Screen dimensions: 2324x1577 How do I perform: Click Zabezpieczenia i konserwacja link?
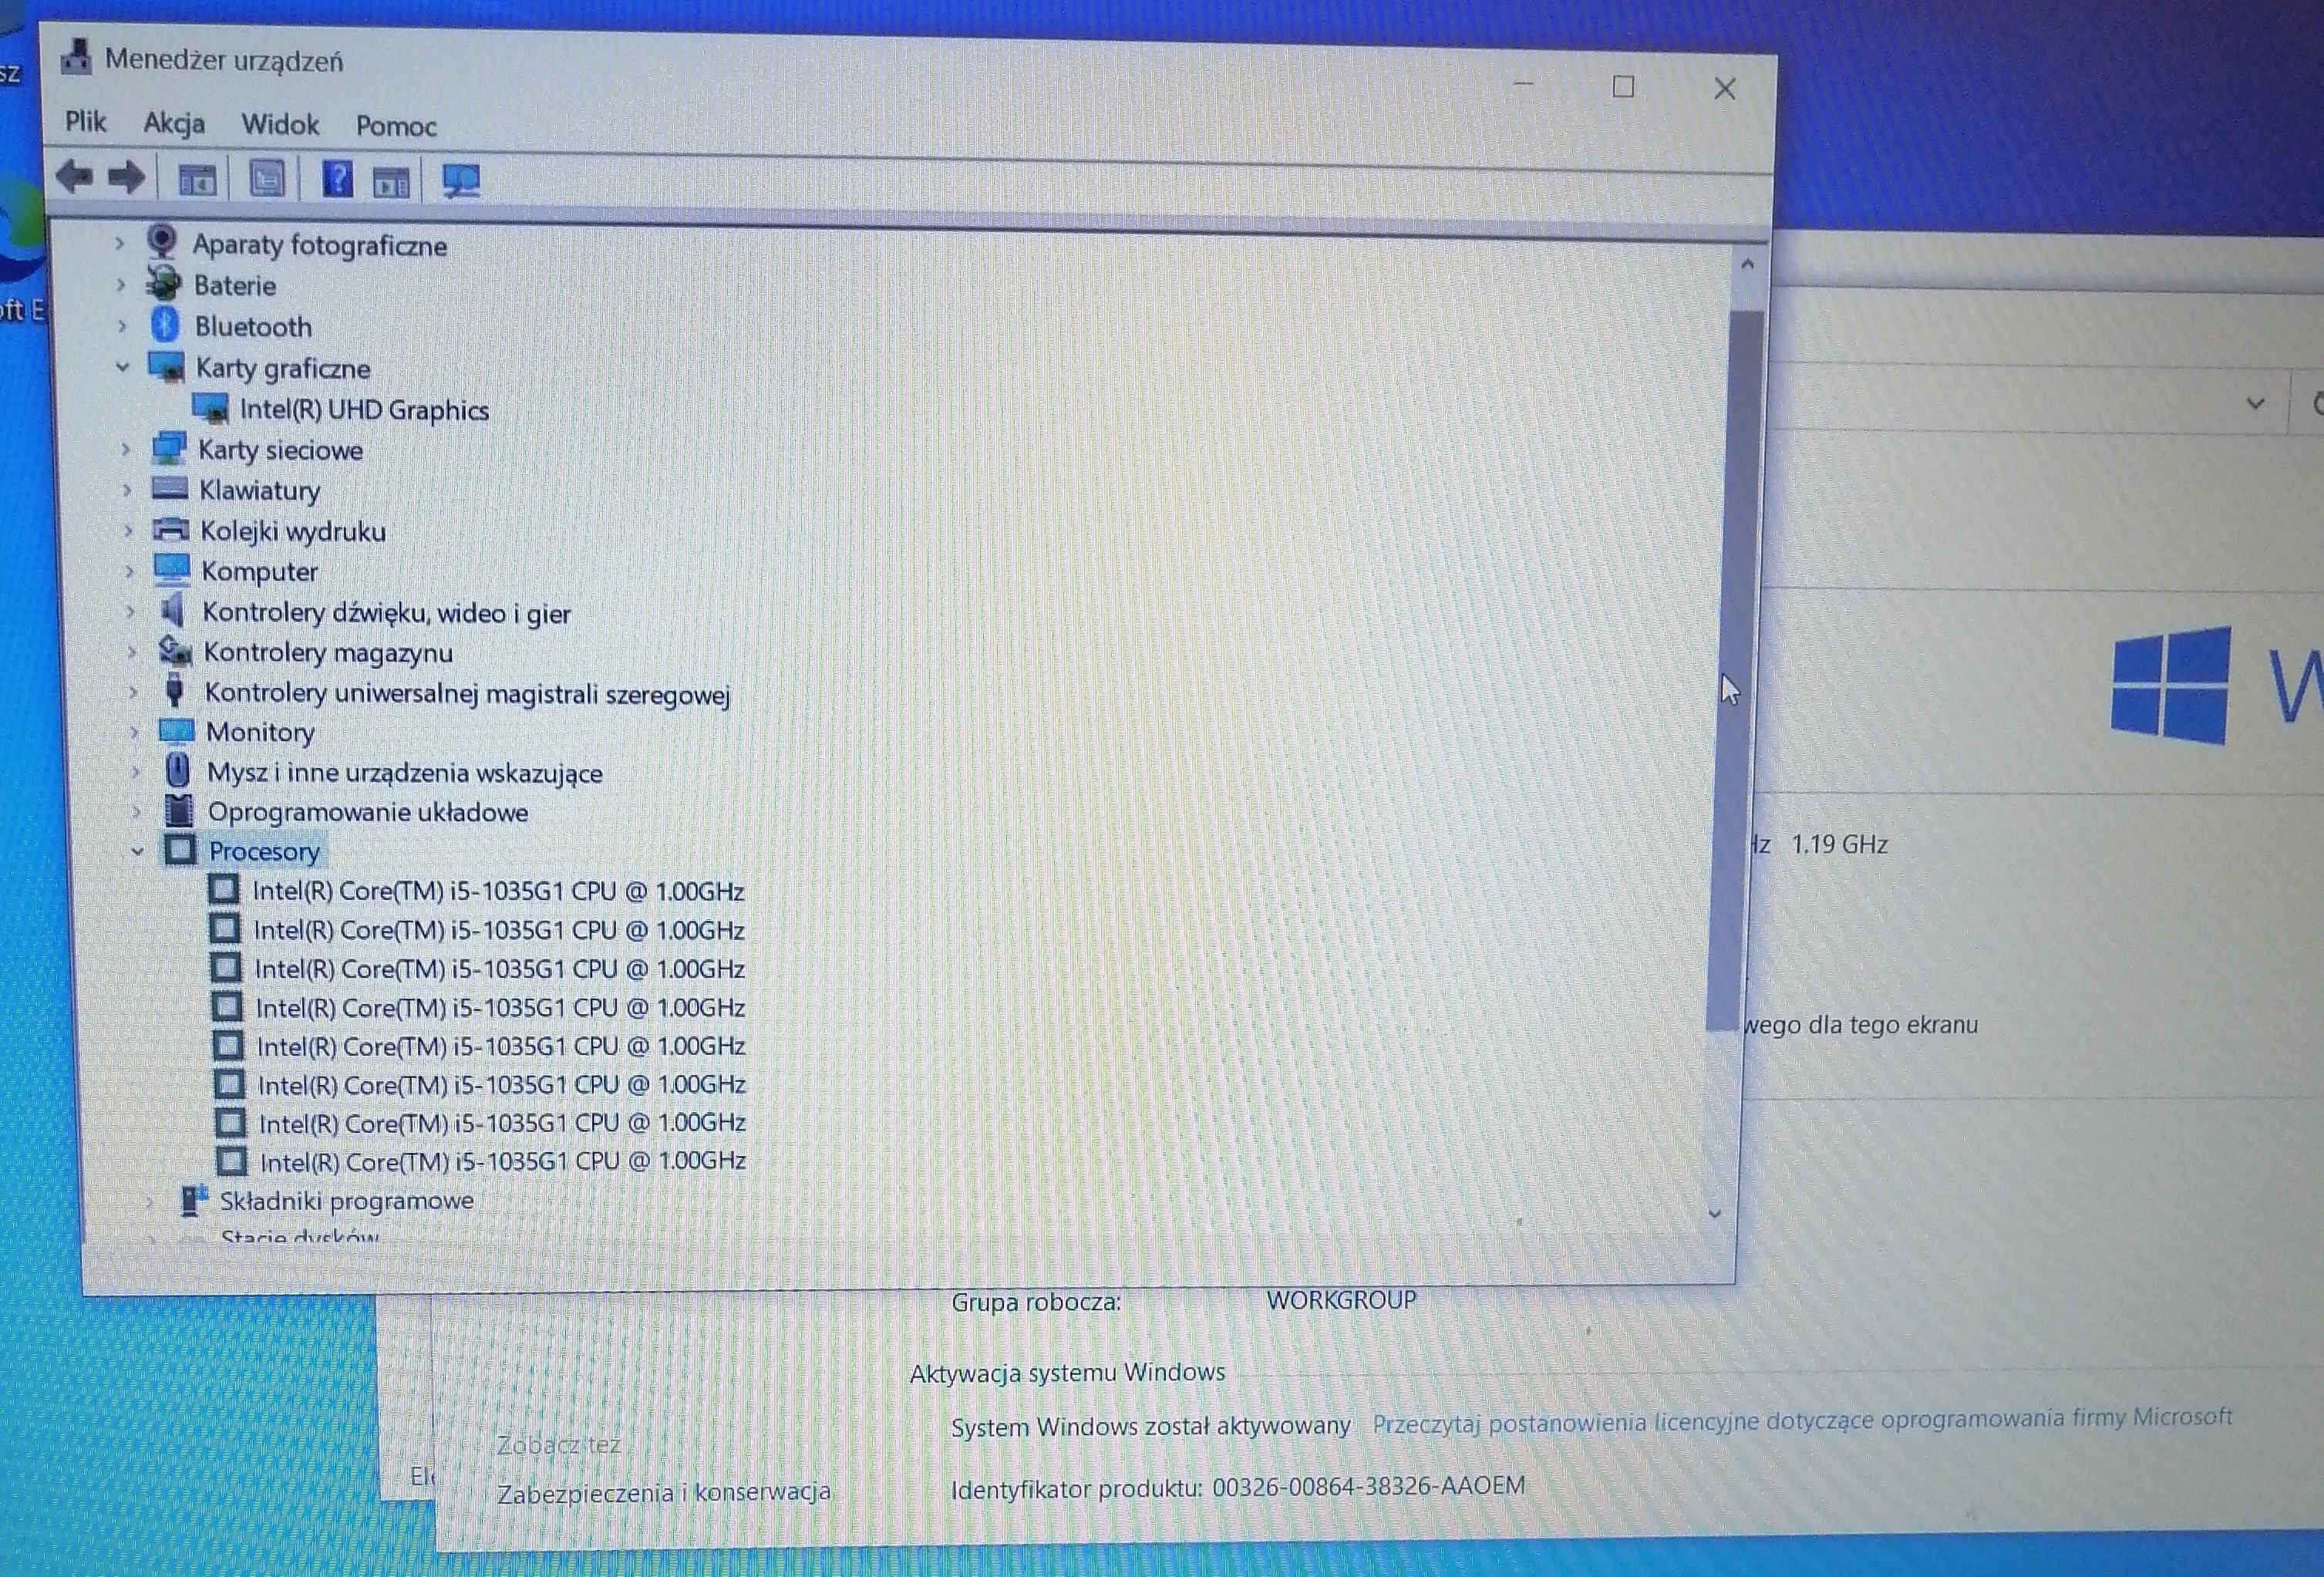click(664, 1492)
